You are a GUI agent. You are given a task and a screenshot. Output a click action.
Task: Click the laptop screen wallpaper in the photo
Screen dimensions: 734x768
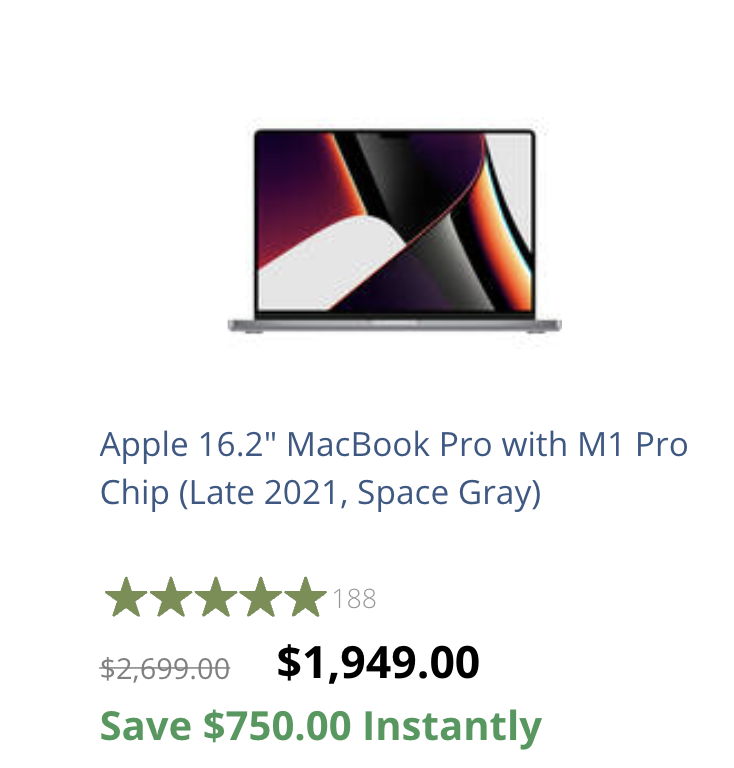pos(395,221)
